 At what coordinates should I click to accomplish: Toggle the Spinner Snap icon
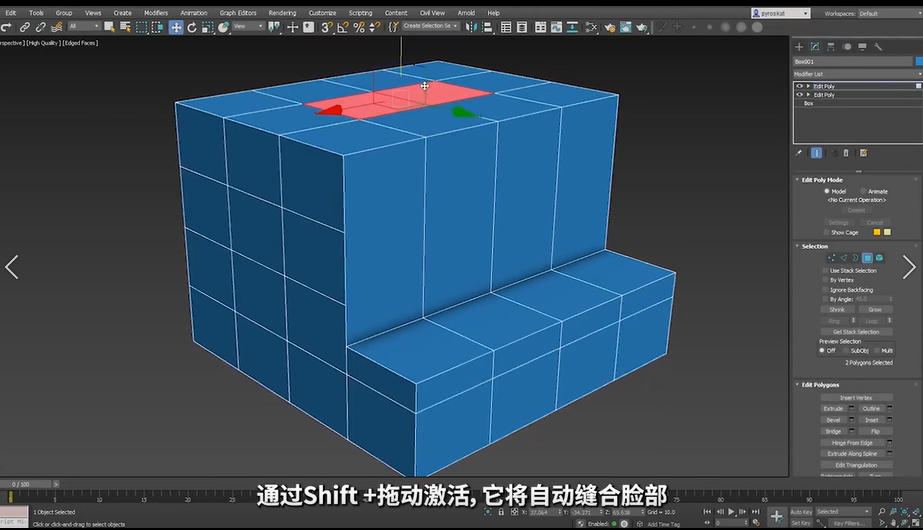[374, 27]
